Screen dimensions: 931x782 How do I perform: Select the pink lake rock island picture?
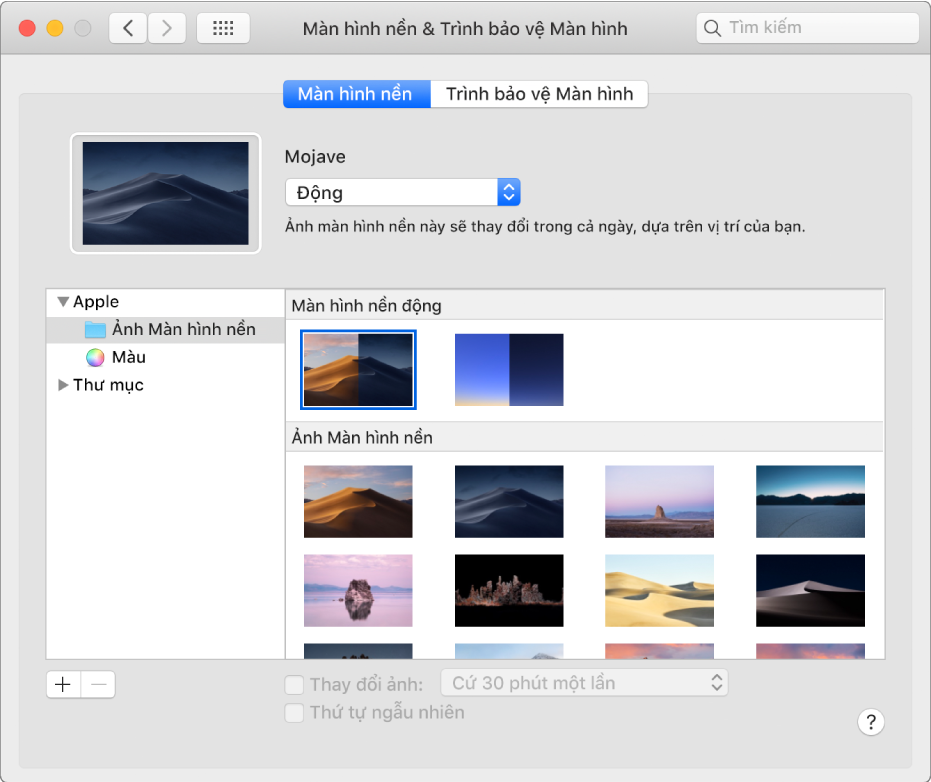click(358, 590)
